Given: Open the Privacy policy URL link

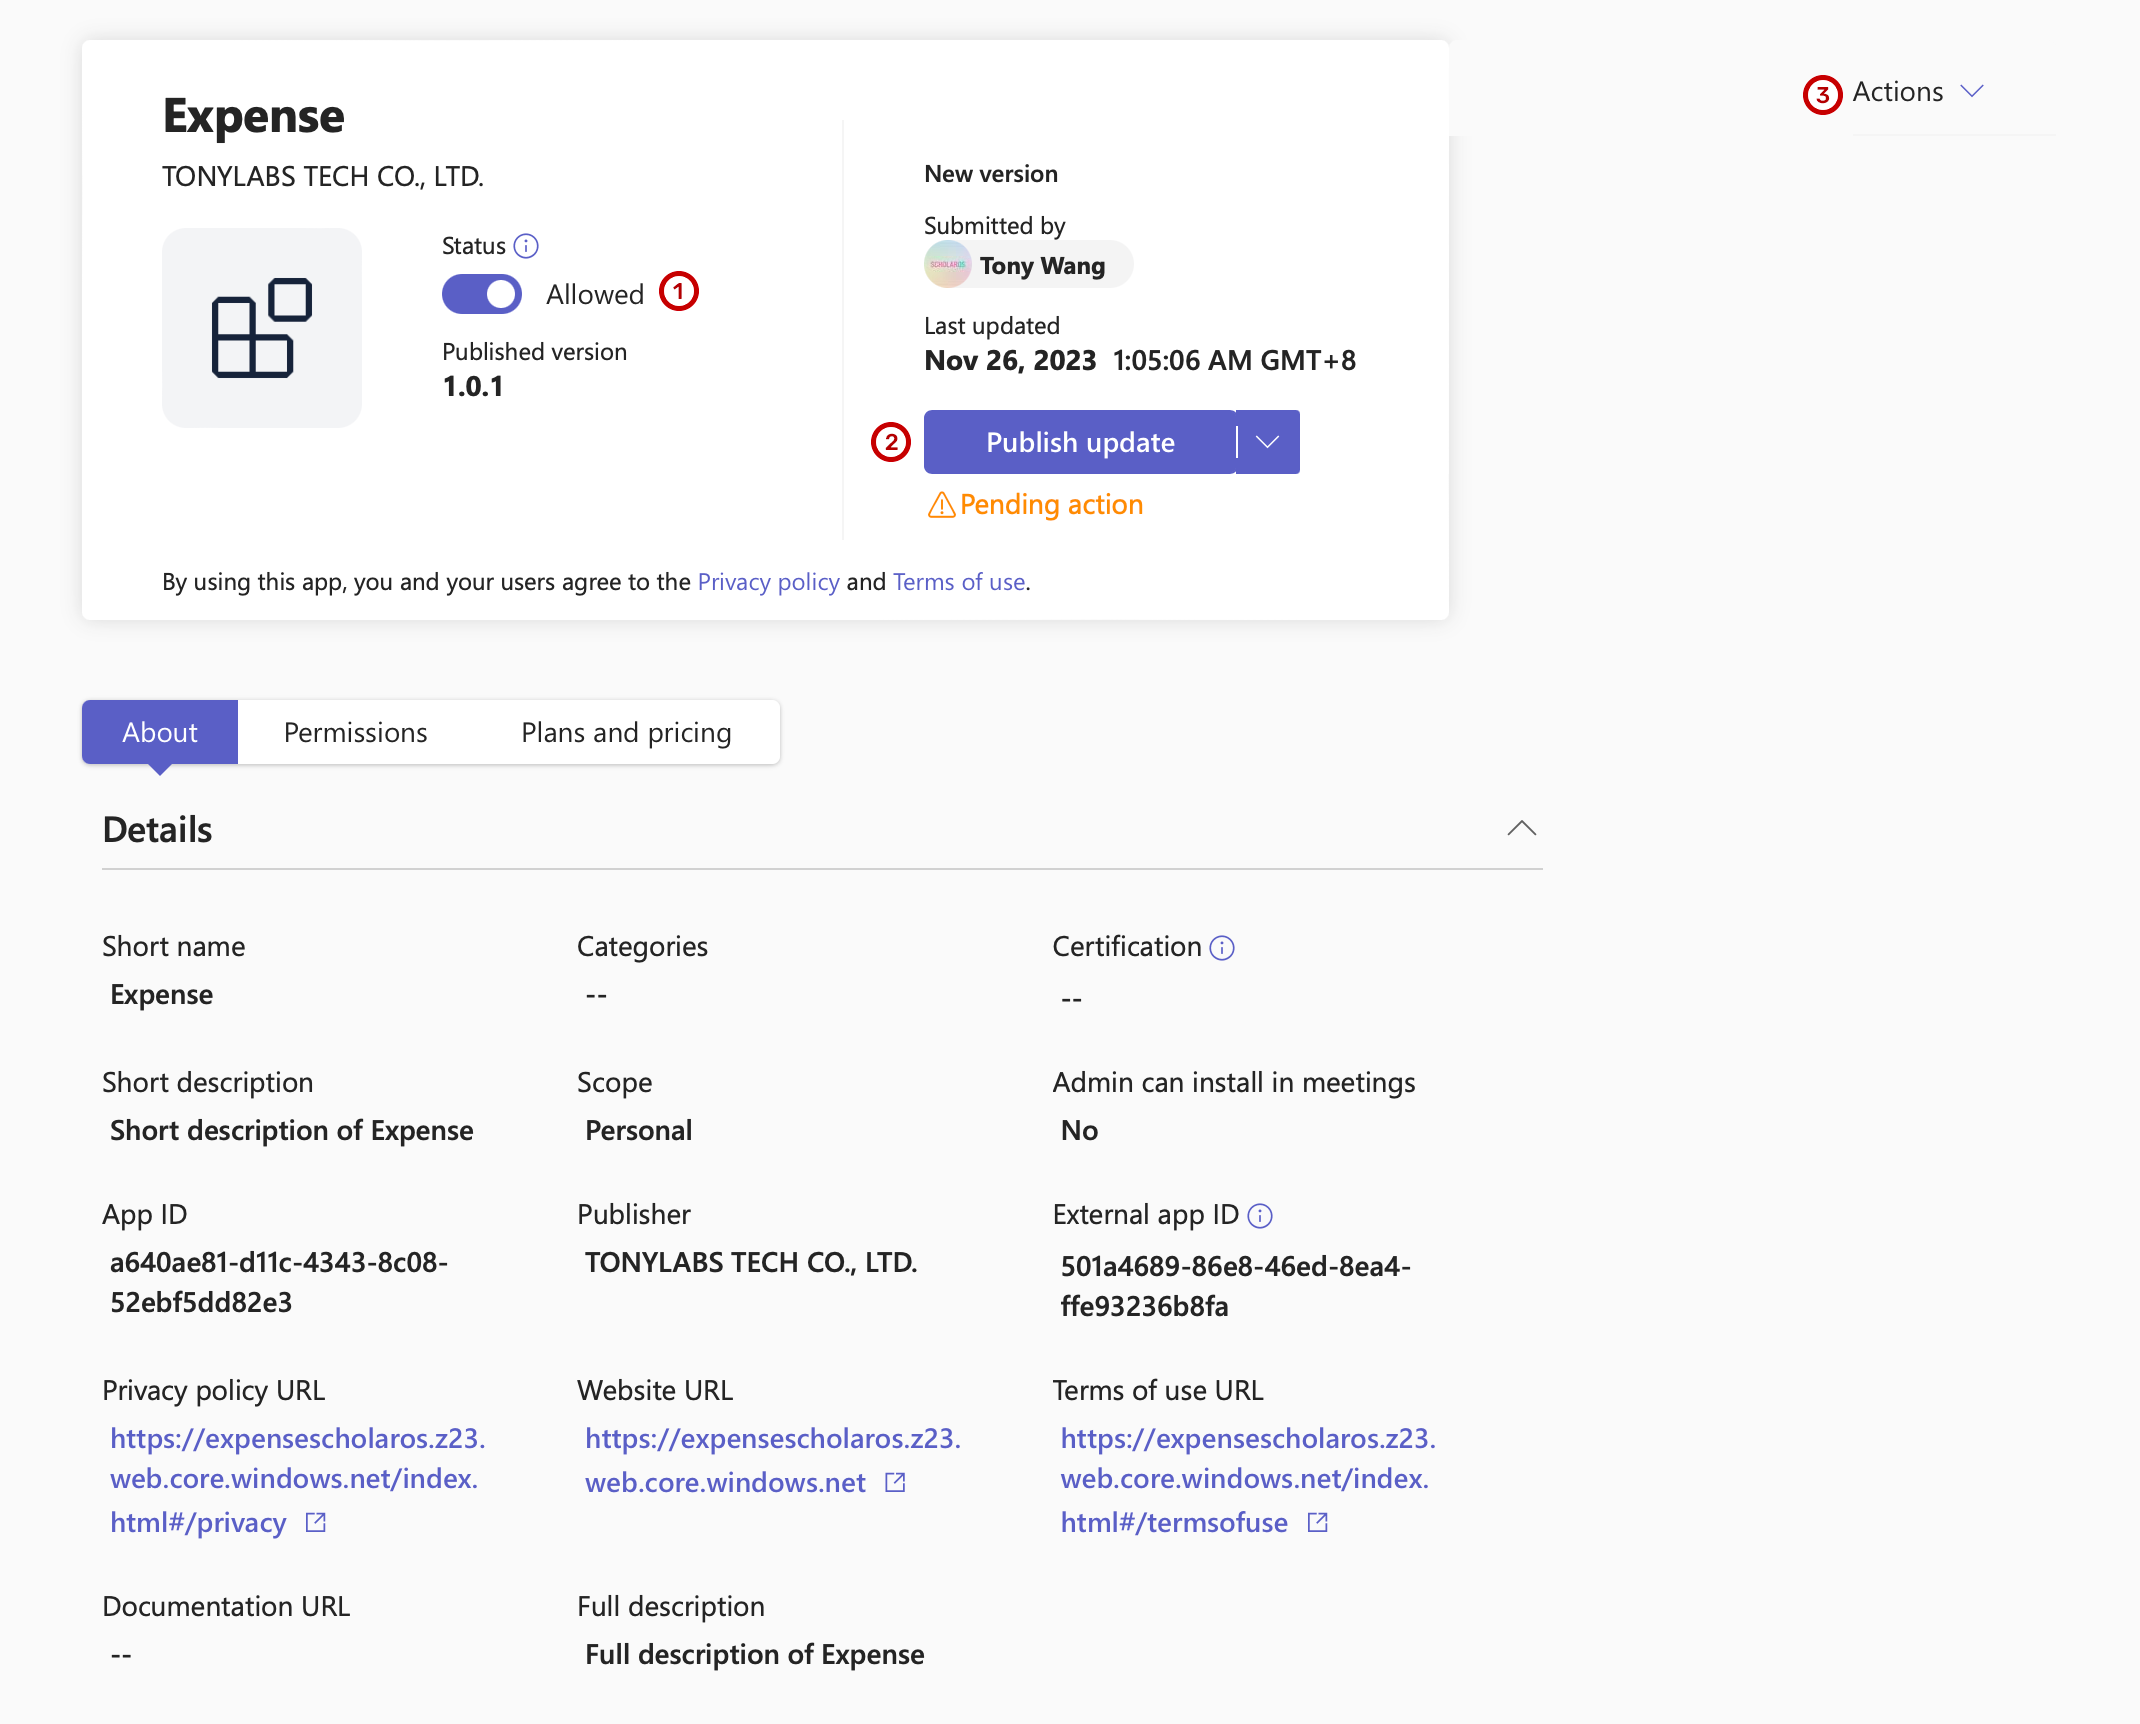Looking at the screenshot, I should pos(297,1481).
